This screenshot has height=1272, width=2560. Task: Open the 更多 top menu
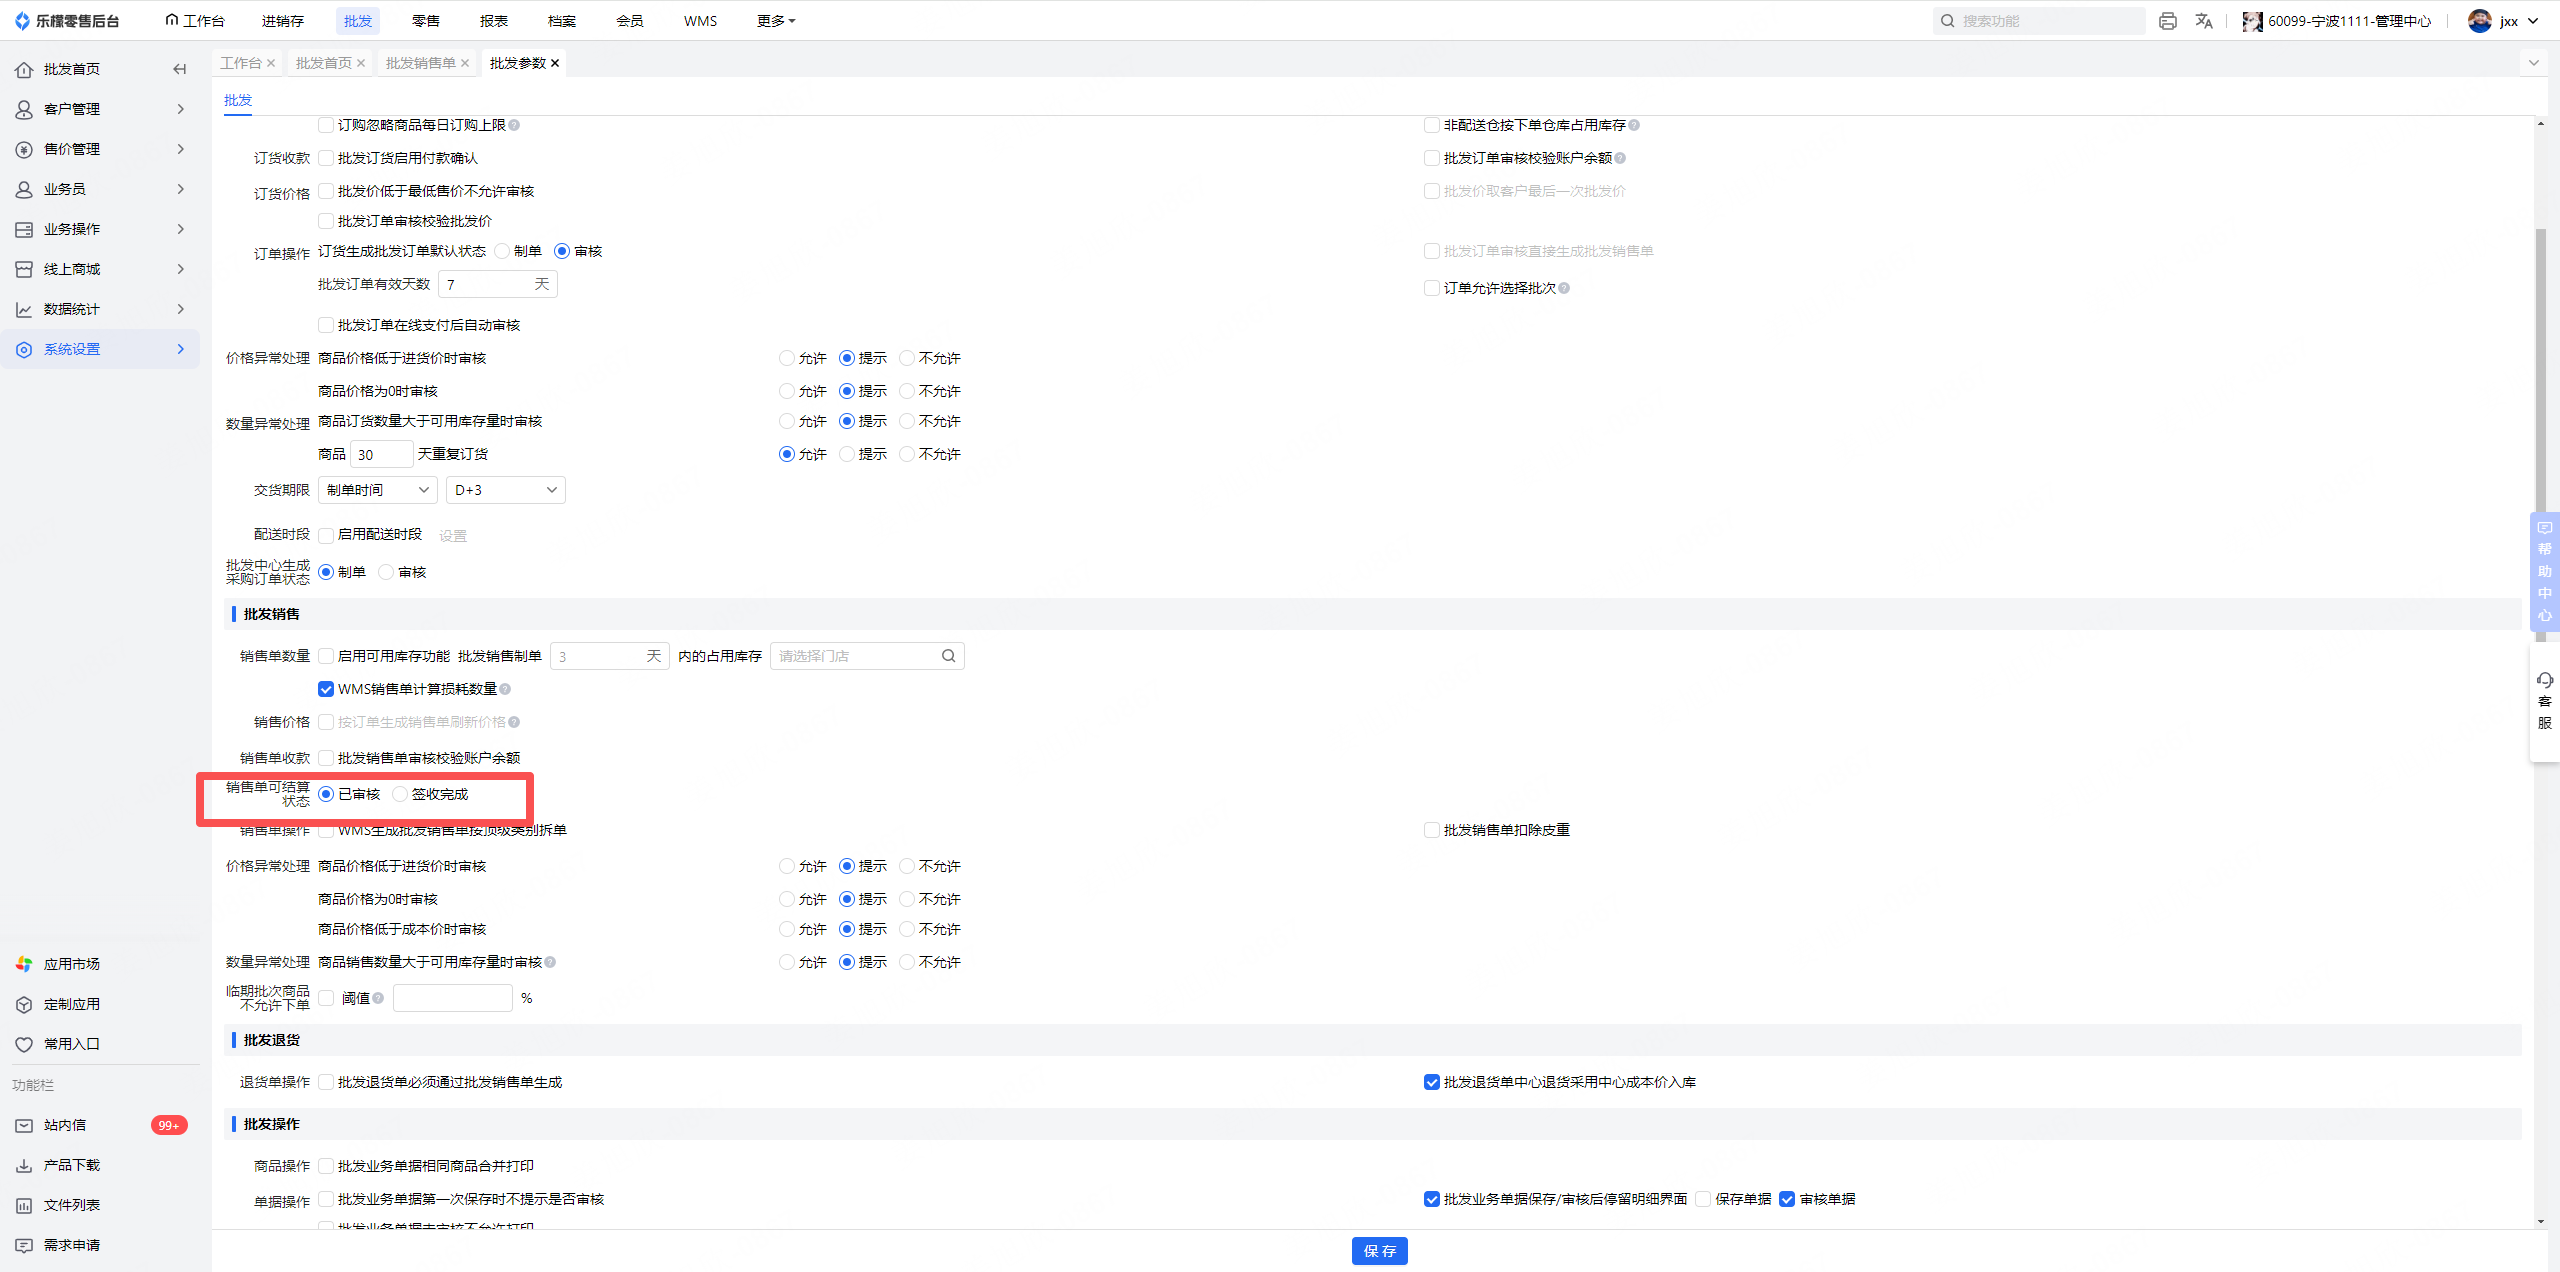776,21
